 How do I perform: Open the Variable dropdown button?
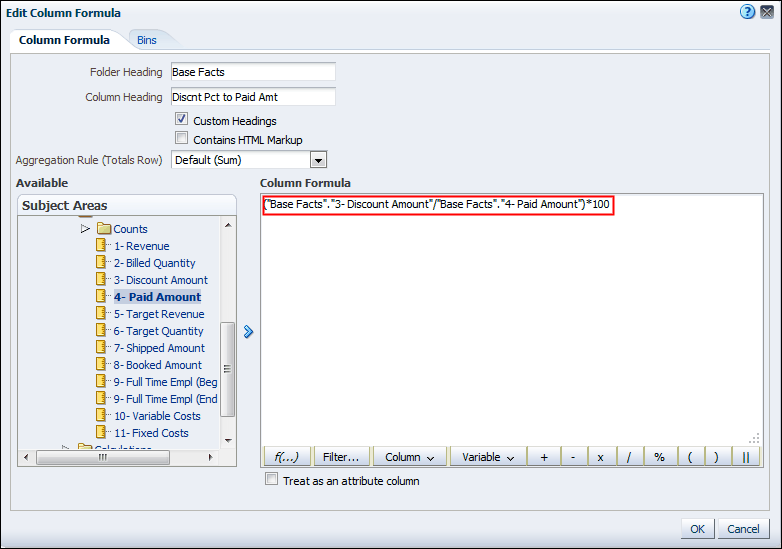coord(488,457)
